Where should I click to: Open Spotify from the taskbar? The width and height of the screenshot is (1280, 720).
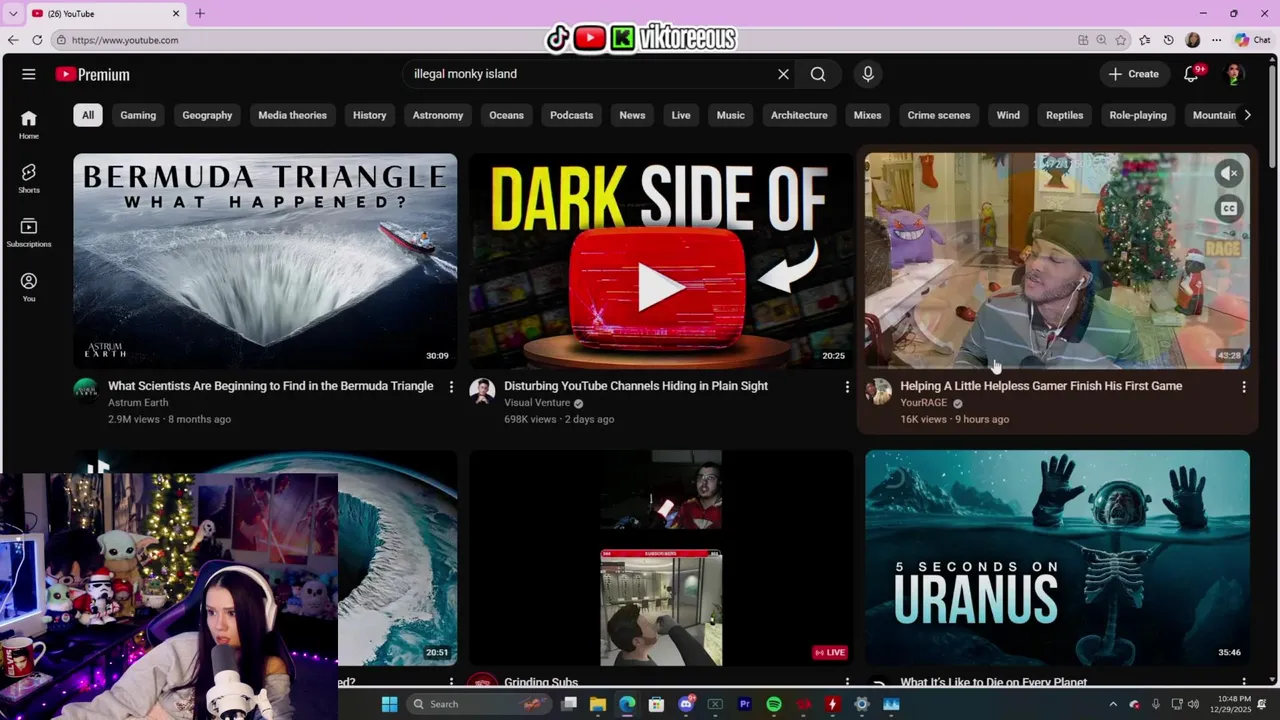[x=774, y=704]
